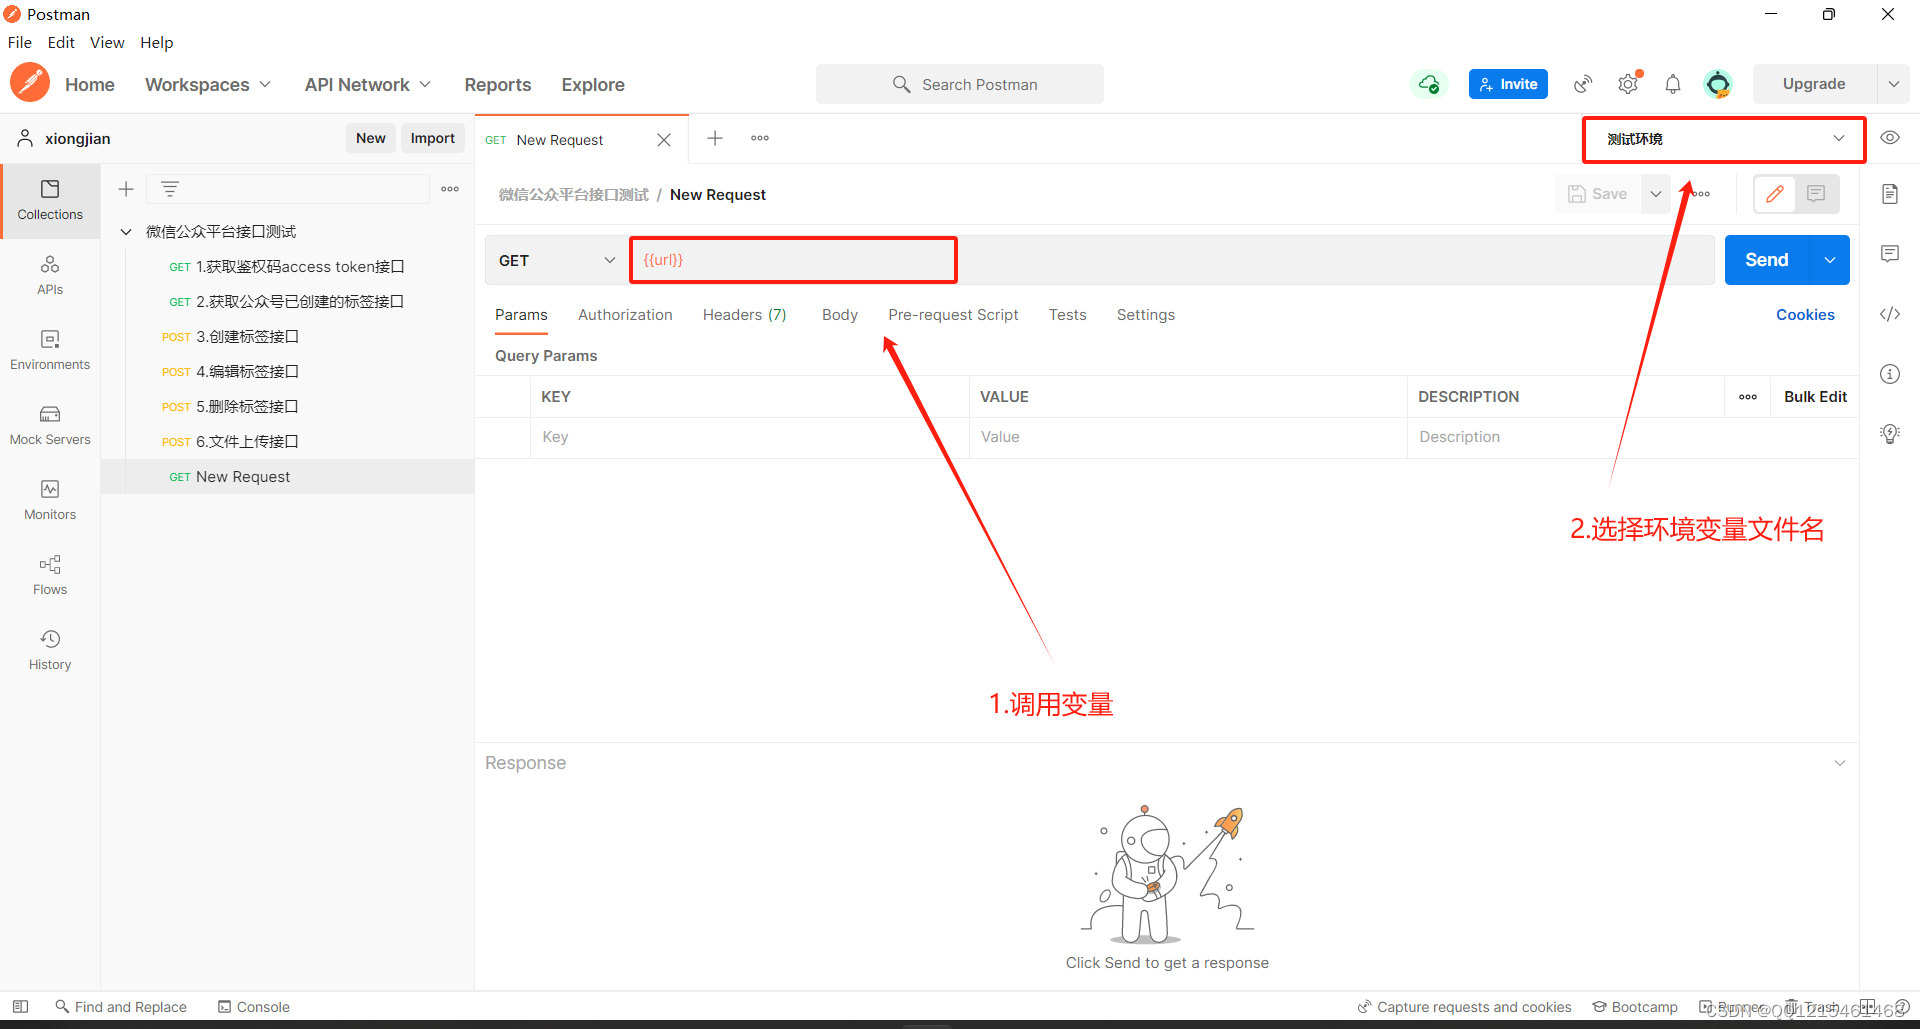Open the Send button dropdown arrow
Screen dimensions: 1920x1029
(1830, 260)
